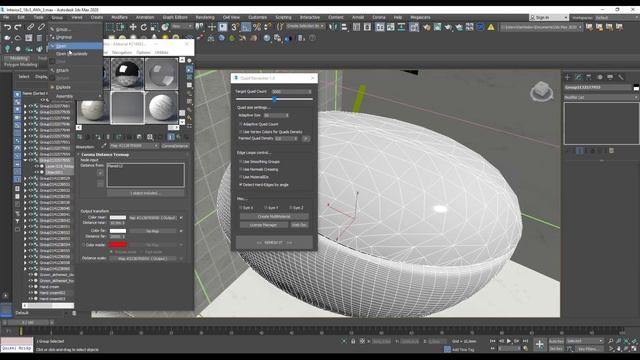Screen dimensions: 640x360
Task: Activate the Select and Rotate tool
Action: point(144,27)
